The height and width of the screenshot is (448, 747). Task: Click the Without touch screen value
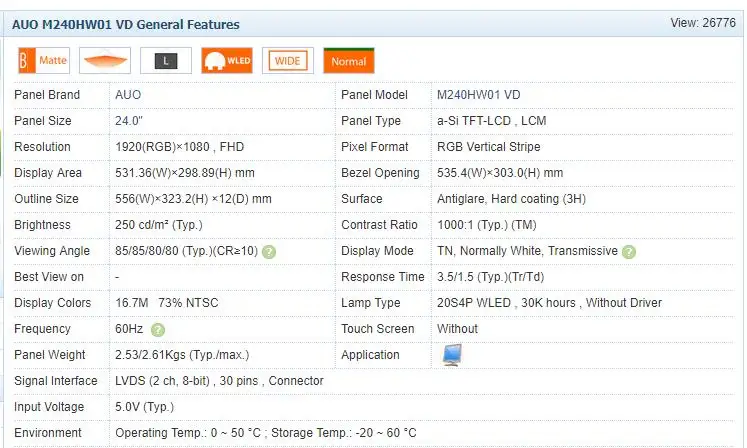pos(457,329)
